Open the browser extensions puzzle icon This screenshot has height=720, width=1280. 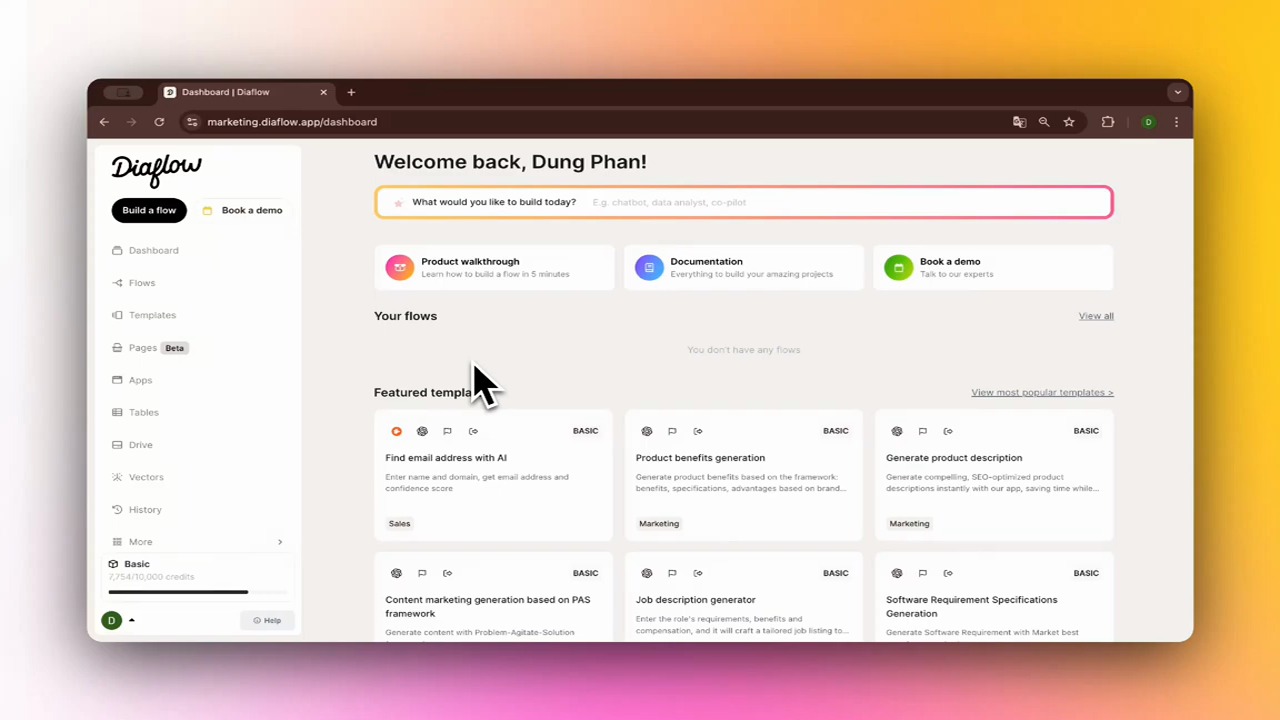coord(1108,122)
